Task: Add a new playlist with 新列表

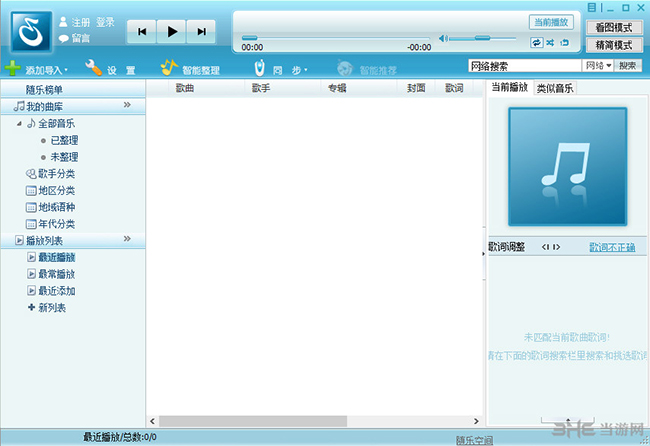Action: [x=51, y=308]
